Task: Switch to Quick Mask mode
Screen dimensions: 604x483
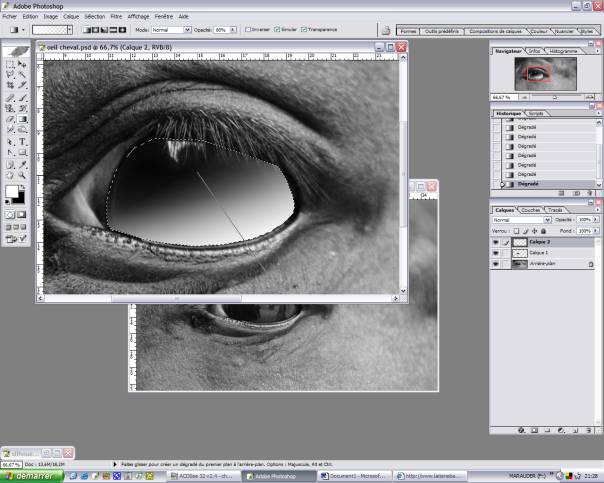Action: point(22,215)
